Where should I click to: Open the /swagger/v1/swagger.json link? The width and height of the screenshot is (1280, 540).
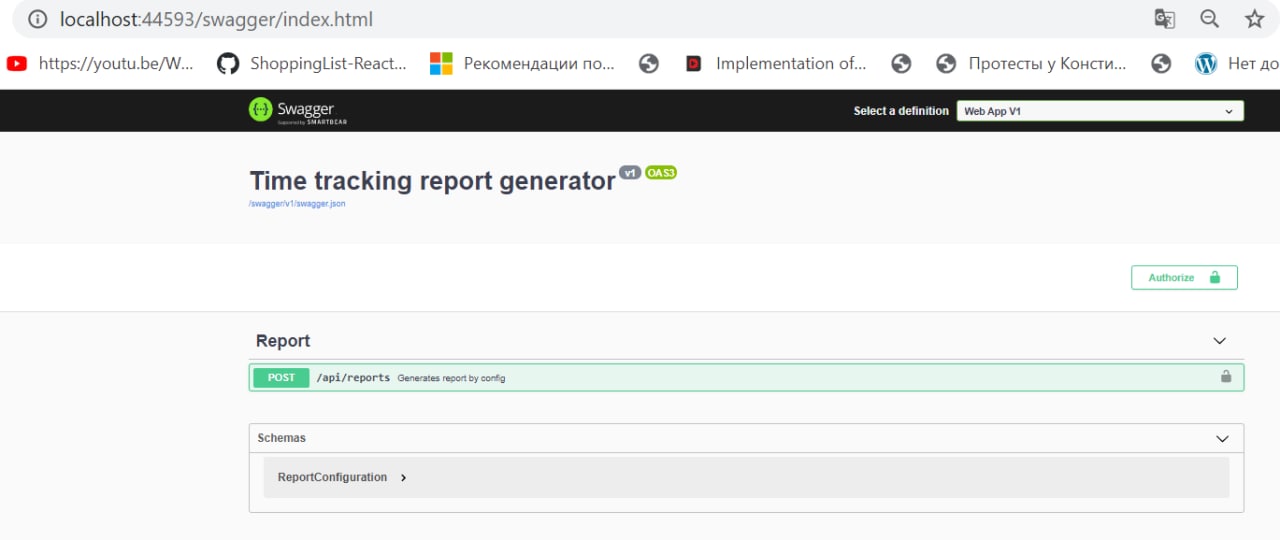(297, 204)
